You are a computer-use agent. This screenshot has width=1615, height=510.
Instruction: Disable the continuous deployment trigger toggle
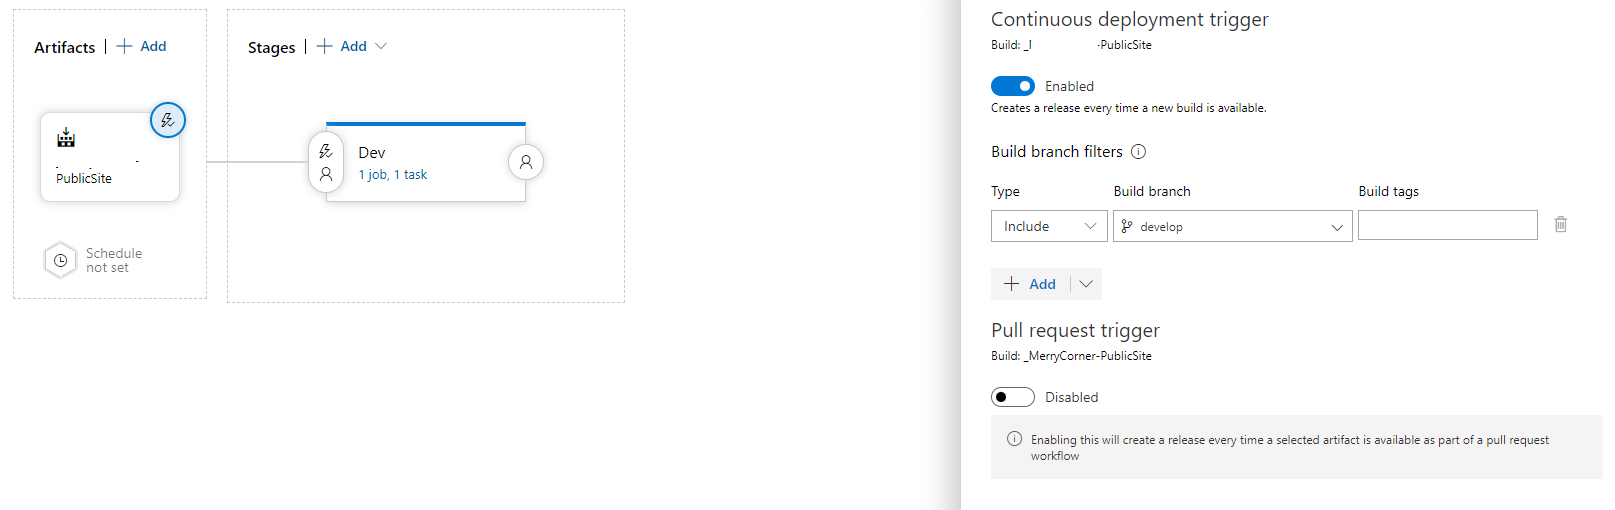click(x=1013, y=86)
